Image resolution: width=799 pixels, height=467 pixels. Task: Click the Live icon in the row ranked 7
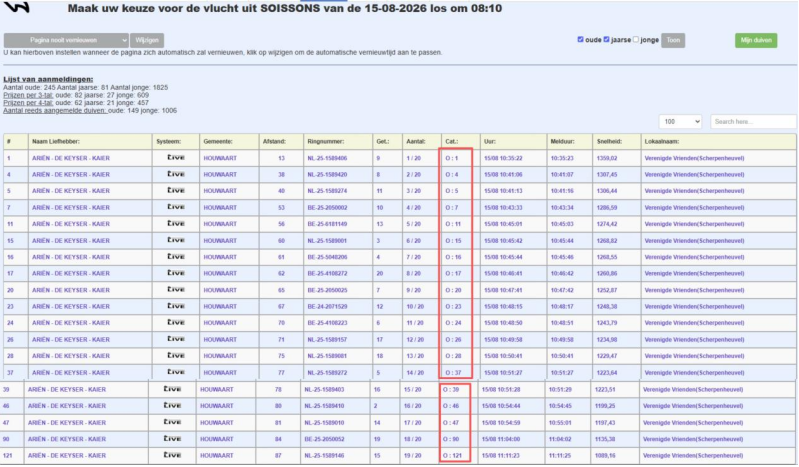click(176, 207)
